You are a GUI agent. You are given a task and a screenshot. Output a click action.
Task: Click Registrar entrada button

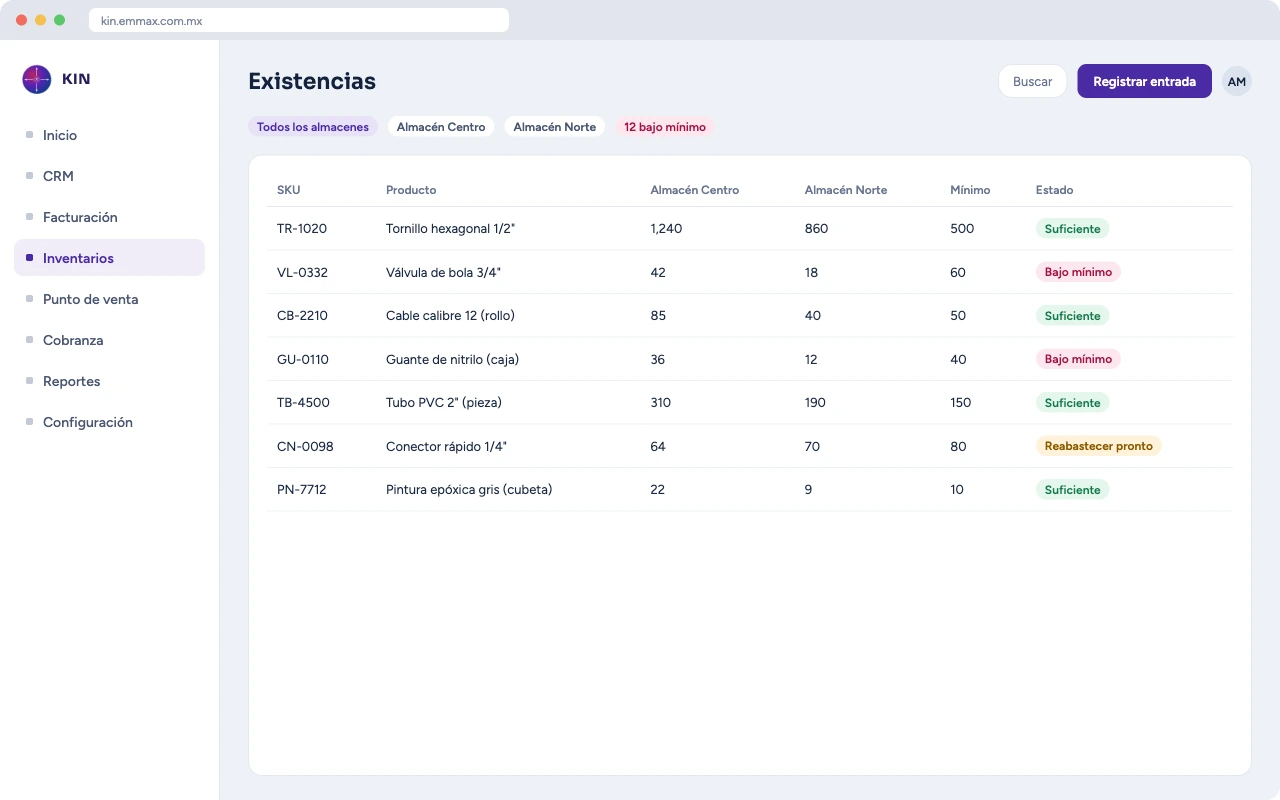coord(1144,82)
